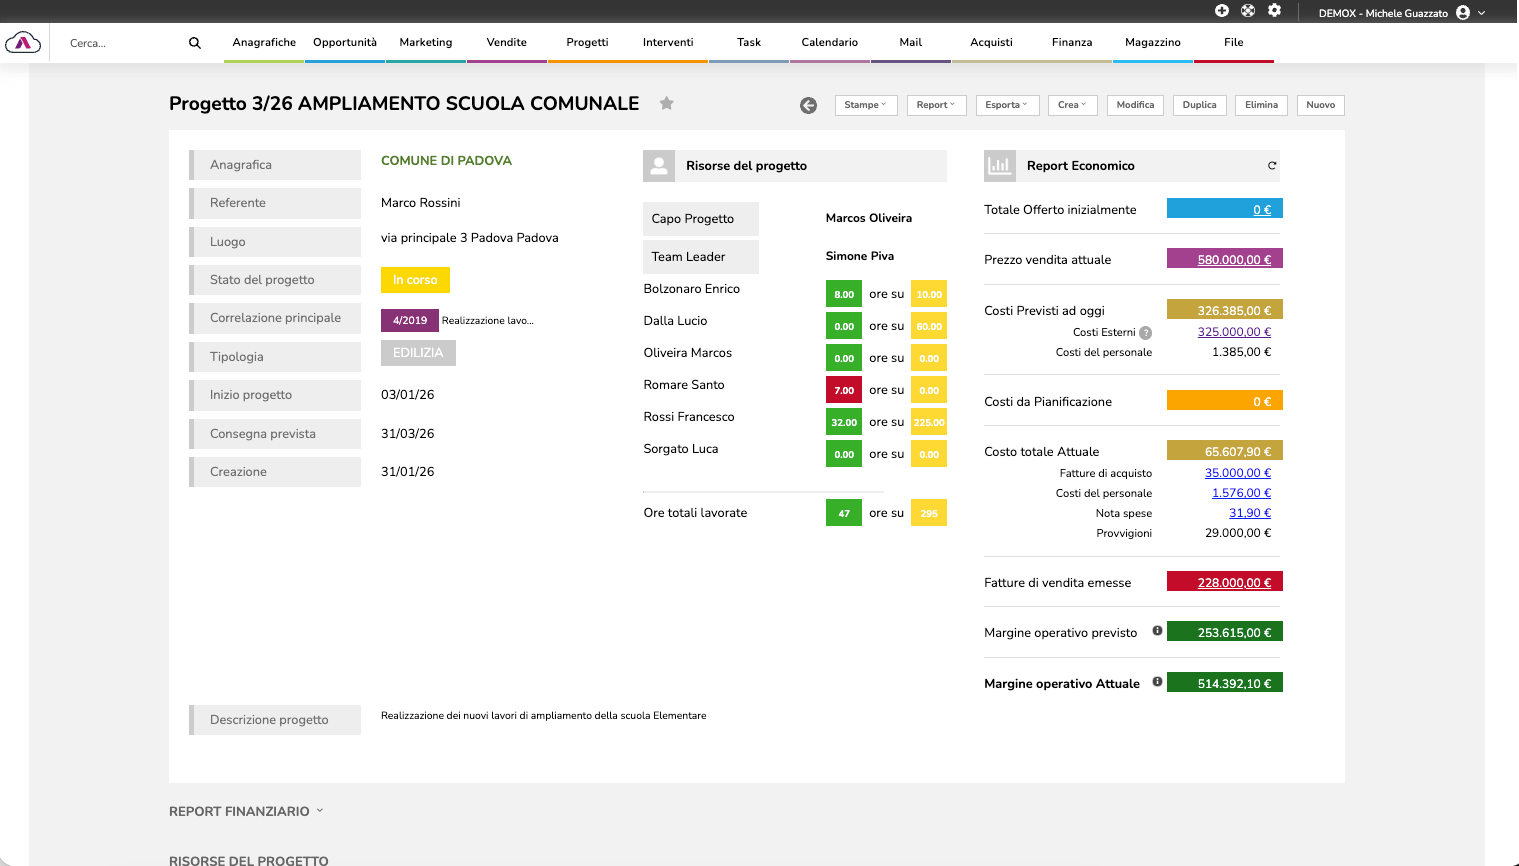Click the Costi Esterni help icon
1519x866 pixels.
(1146, 333)
